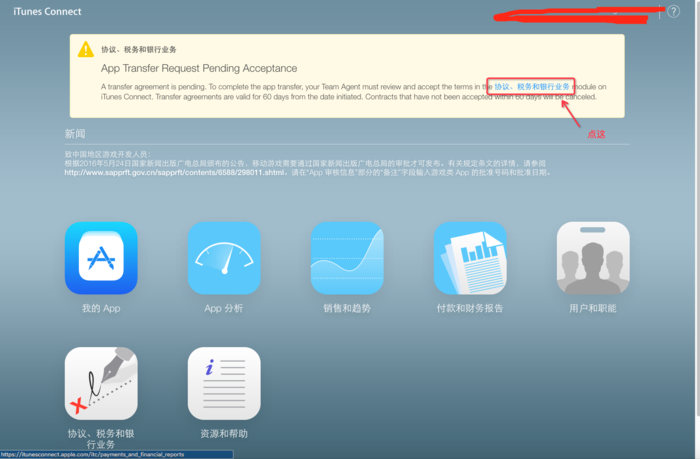Image resolution: width=700 pixels, height=459 pixels.
Task: Open the 我的 App icon
Action: point(101,258)
